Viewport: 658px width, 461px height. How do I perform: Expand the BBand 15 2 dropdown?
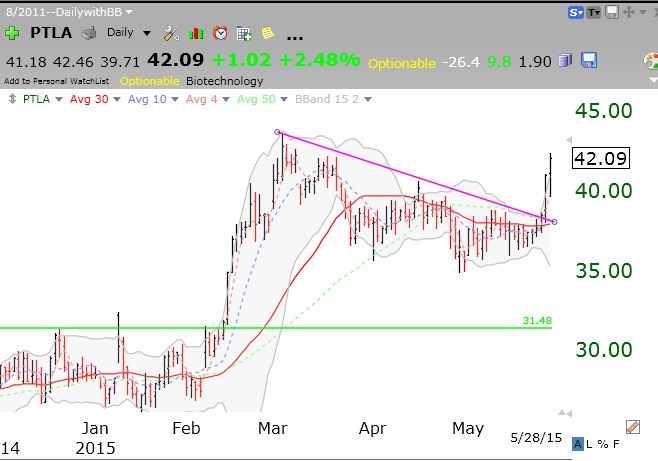click(x=368, y=99)
